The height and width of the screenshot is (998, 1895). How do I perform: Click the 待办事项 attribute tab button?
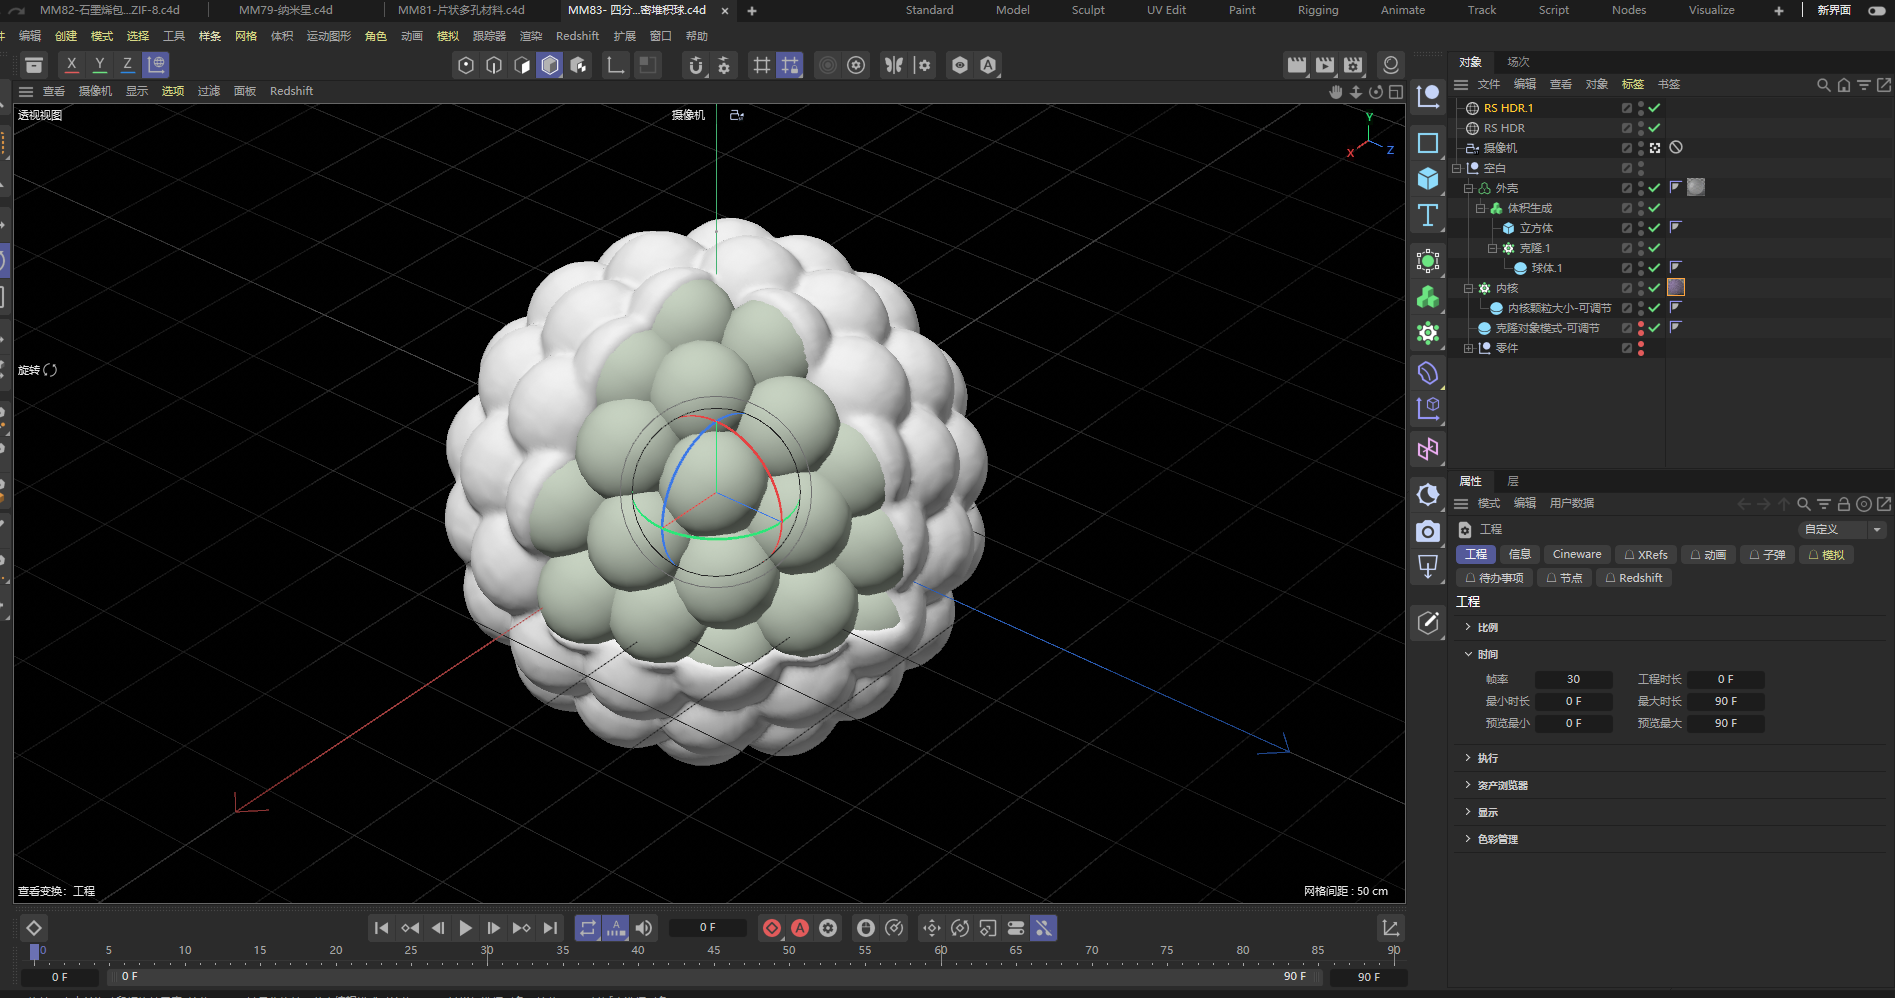tap(1494, 578)
